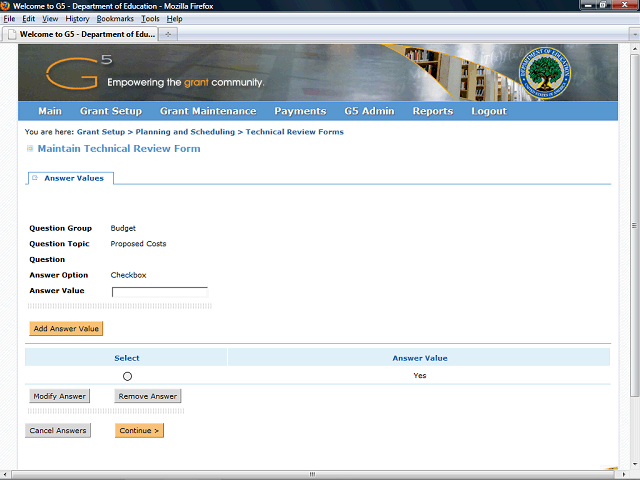Click the Remove Answer button

click(148, 396)
